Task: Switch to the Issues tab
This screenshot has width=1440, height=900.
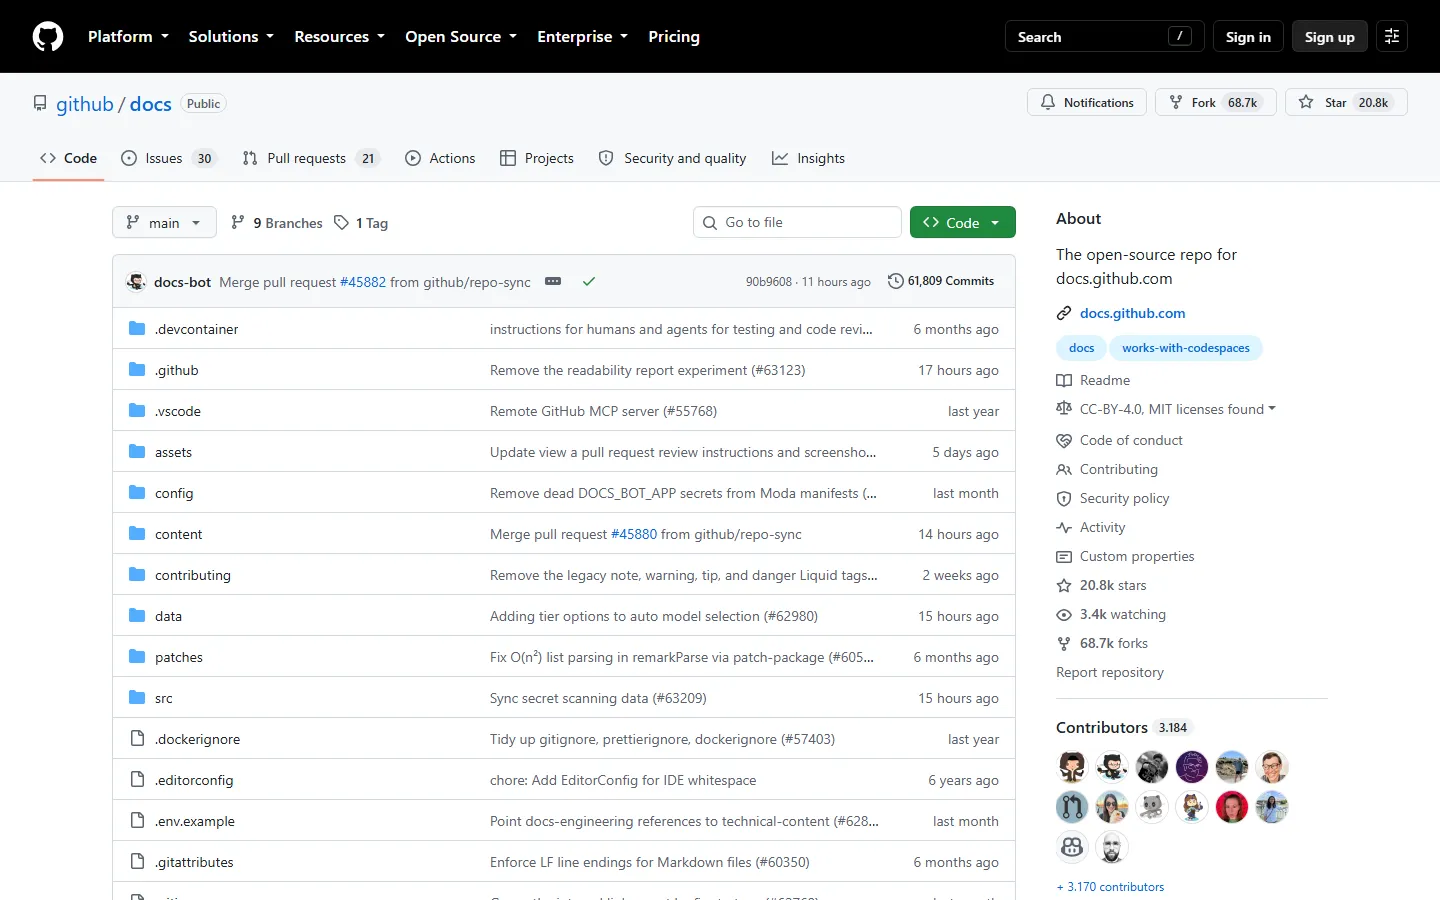Action: click(x=168, y=158)
